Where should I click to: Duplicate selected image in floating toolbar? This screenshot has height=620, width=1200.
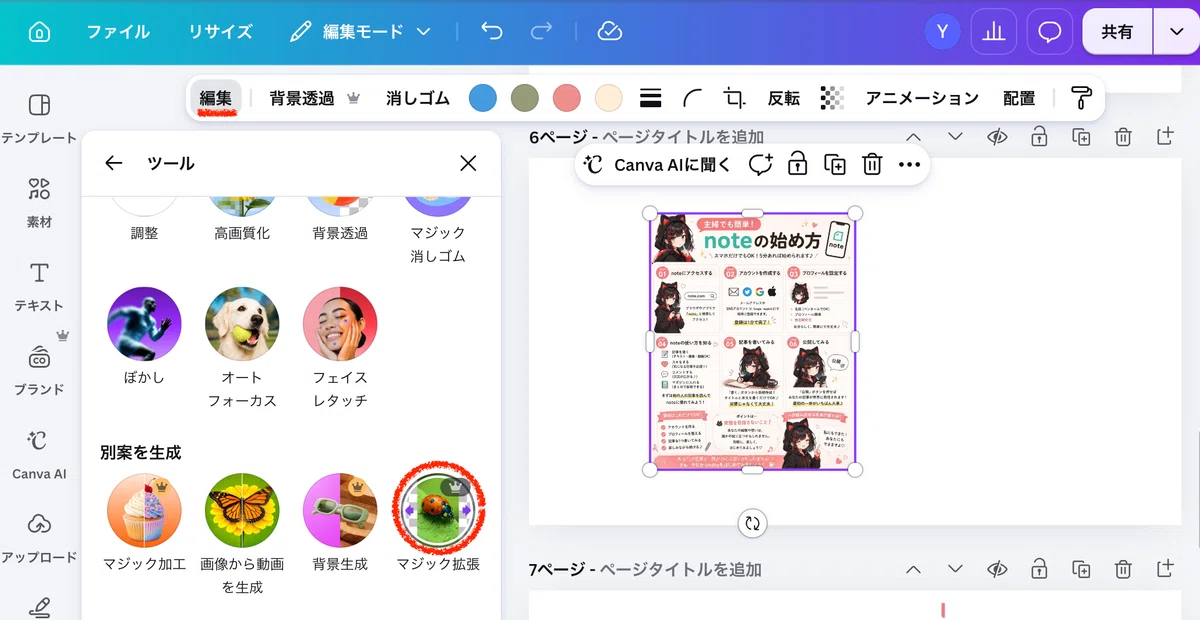834,165
